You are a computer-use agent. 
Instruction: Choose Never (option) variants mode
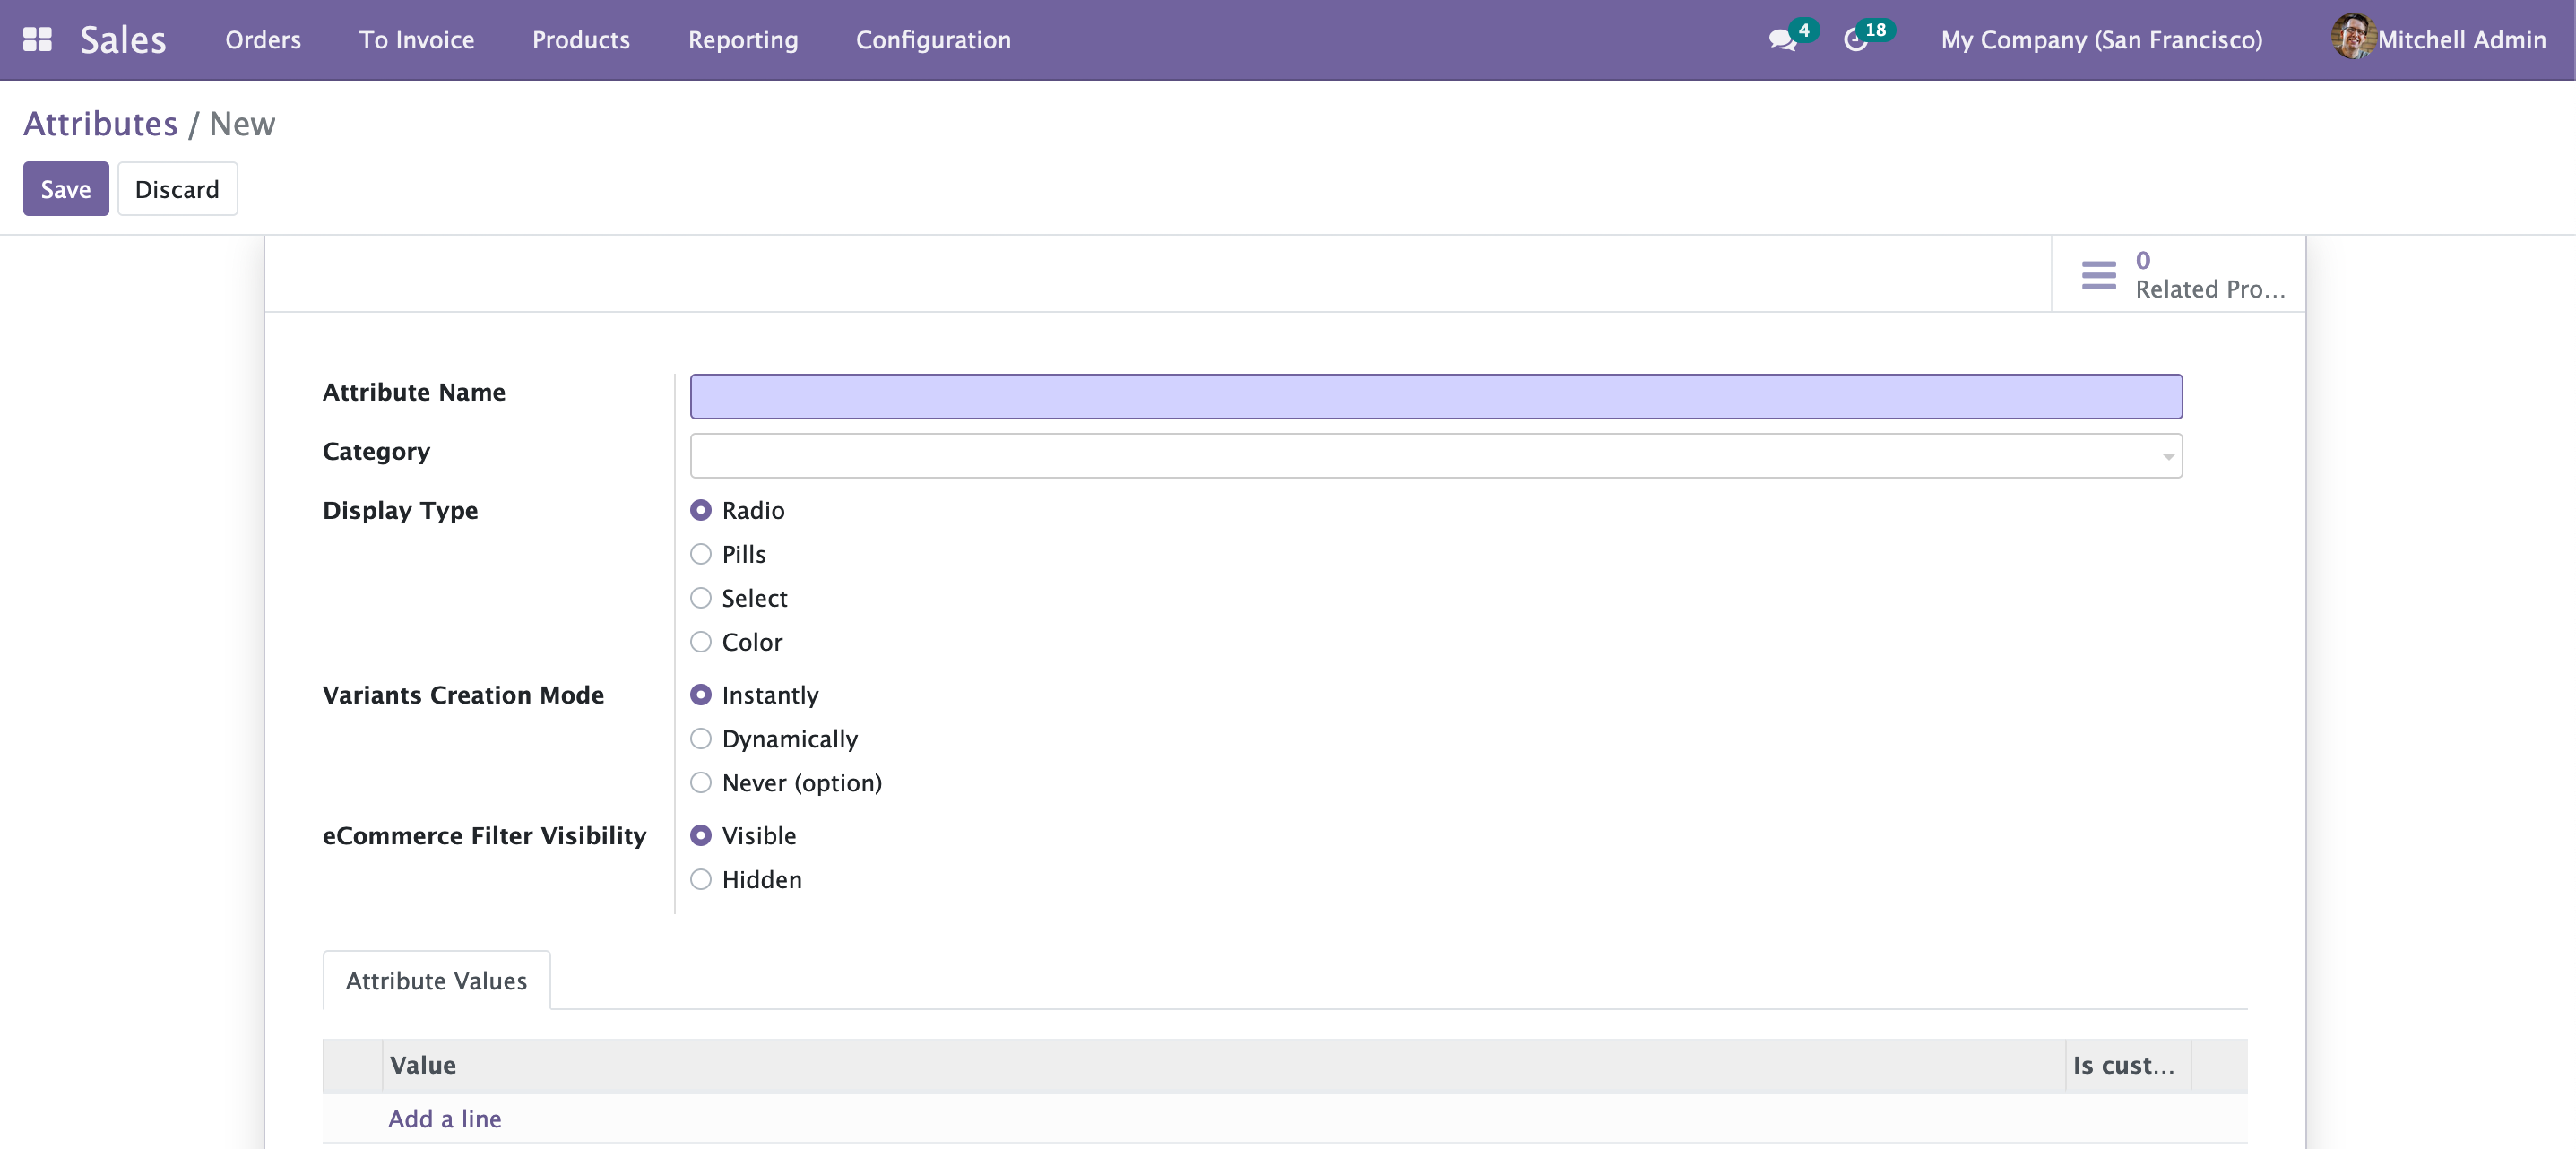[x=701, y=783]
